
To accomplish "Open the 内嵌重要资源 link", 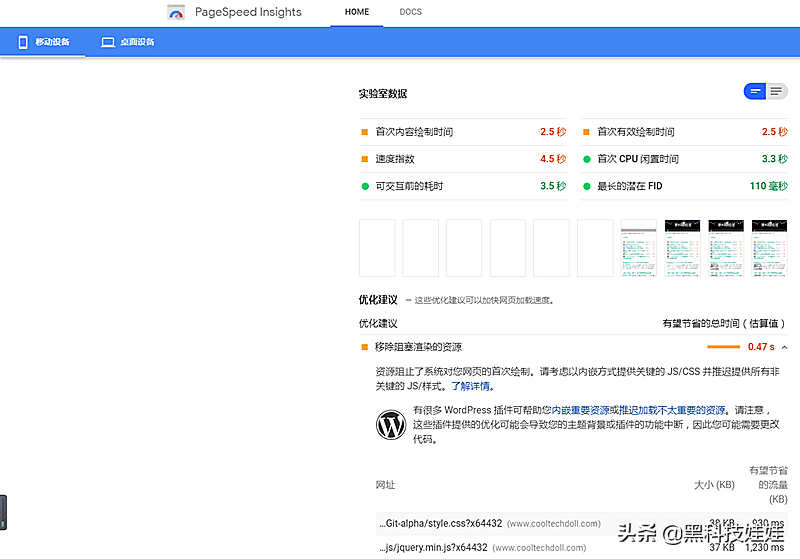I will [581, 410].
